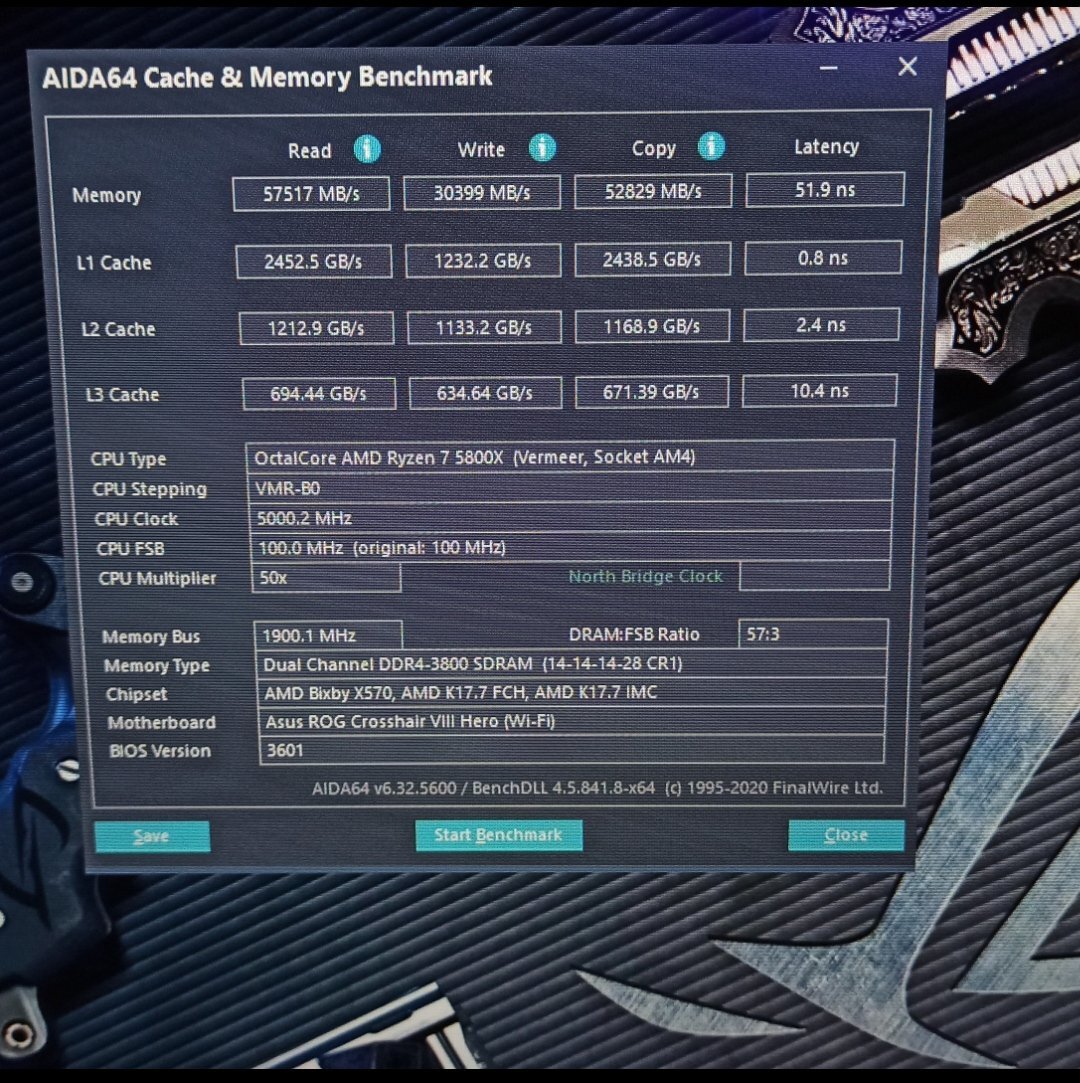This screenshot has height=1083, width=1080.
Task: Select the L2 Cache Latency value 2.4 ns
Action: (821, 325)
